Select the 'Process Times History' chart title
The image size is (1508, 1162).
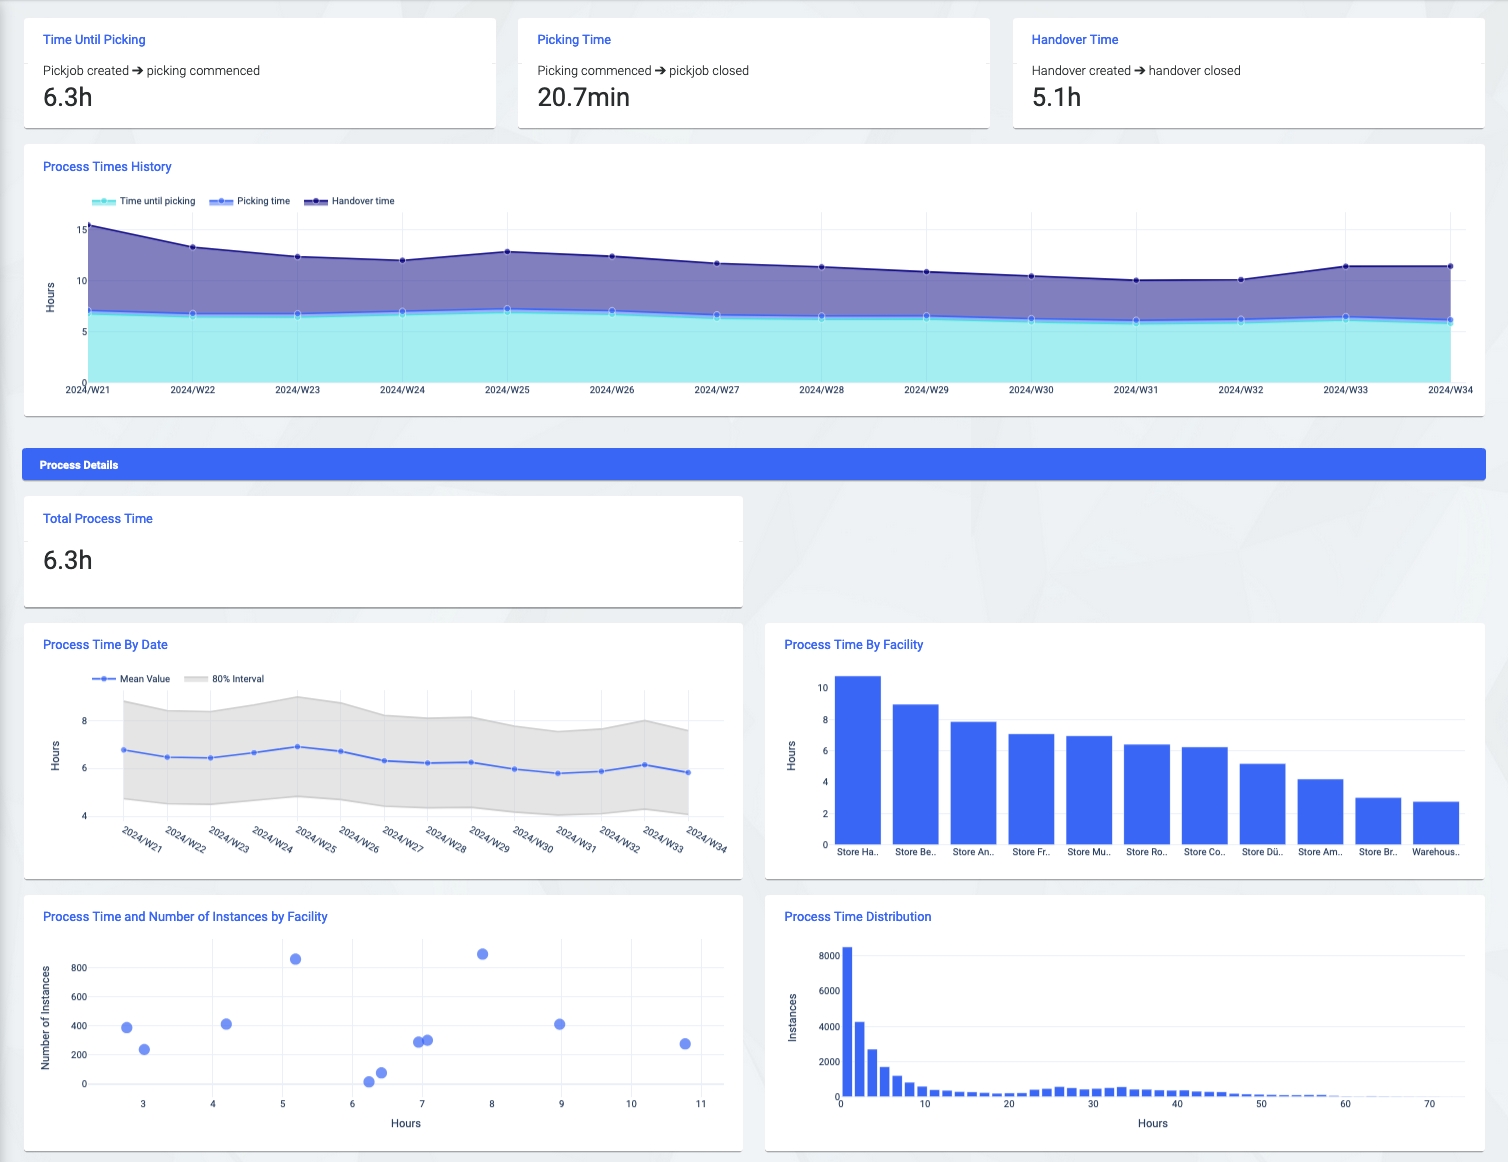point(107,167)
